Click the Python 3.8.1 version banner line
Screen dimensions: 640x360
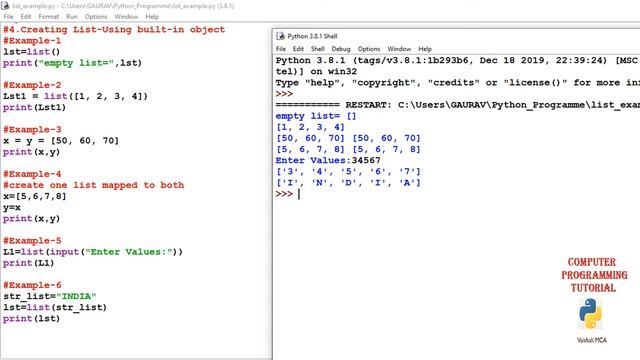point(458,61)
